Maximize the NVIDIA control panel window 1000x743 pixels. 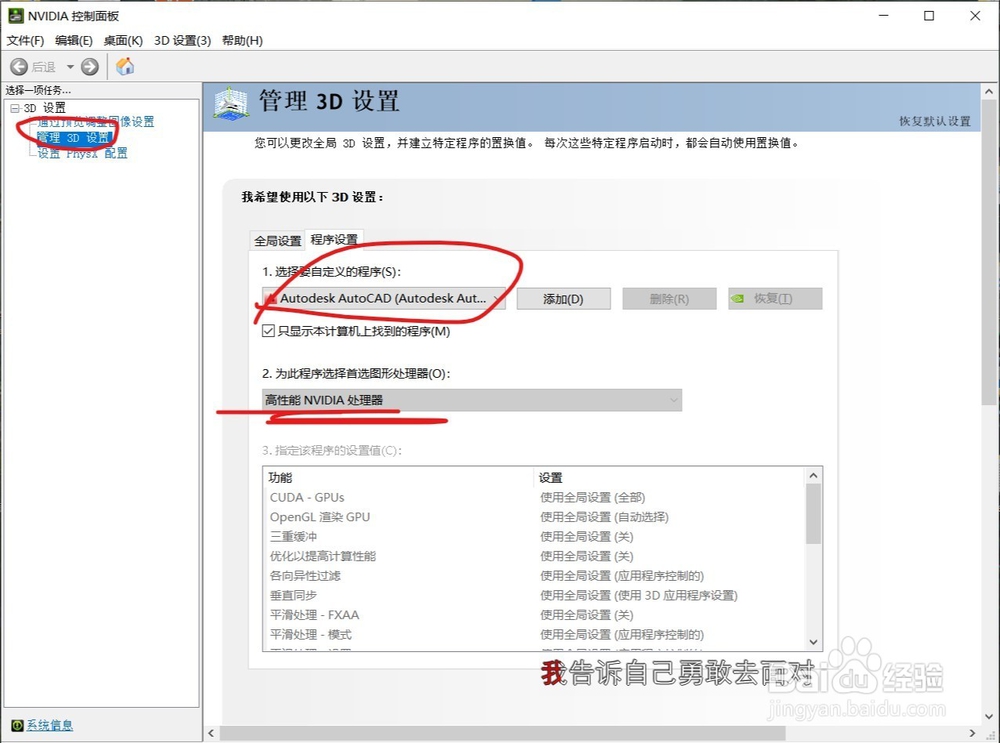pos(929,15)
